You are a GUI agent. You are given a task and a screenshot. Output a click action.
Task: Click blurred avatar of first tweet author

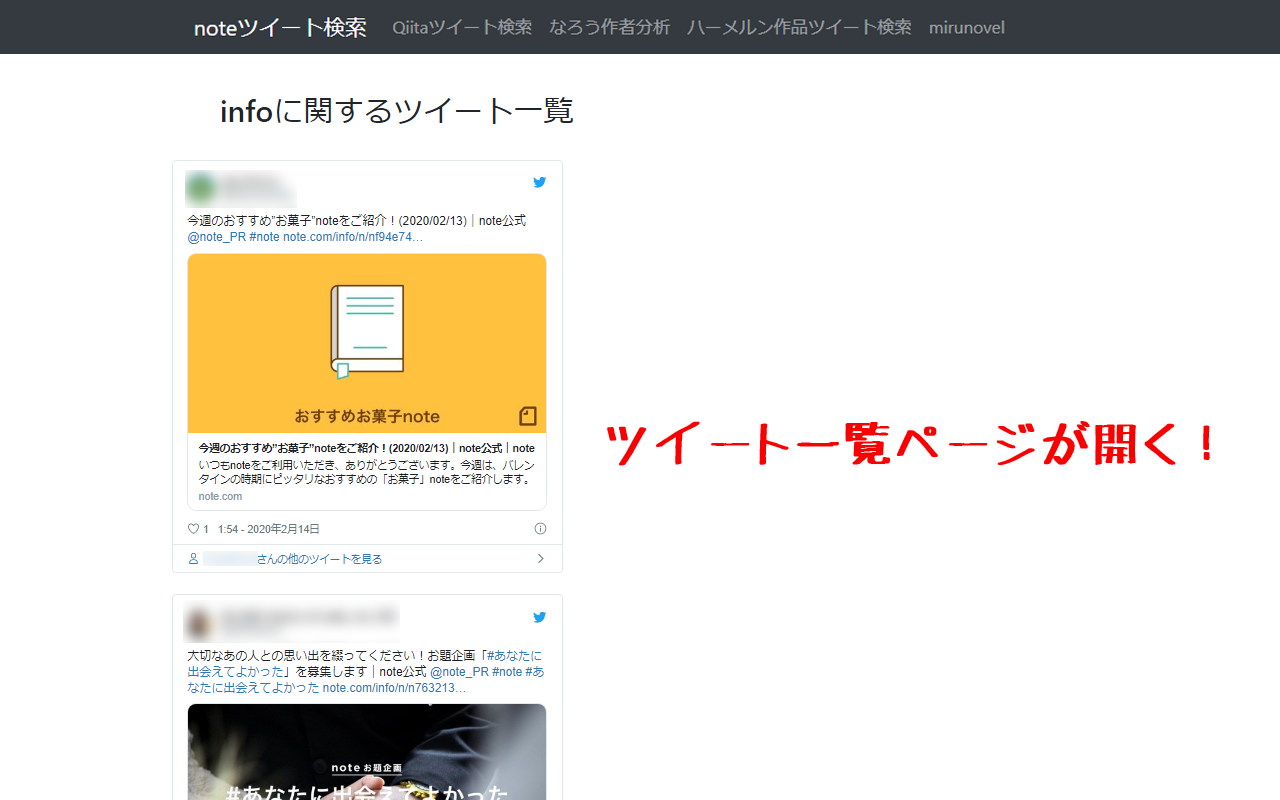(x=200, y=187)
